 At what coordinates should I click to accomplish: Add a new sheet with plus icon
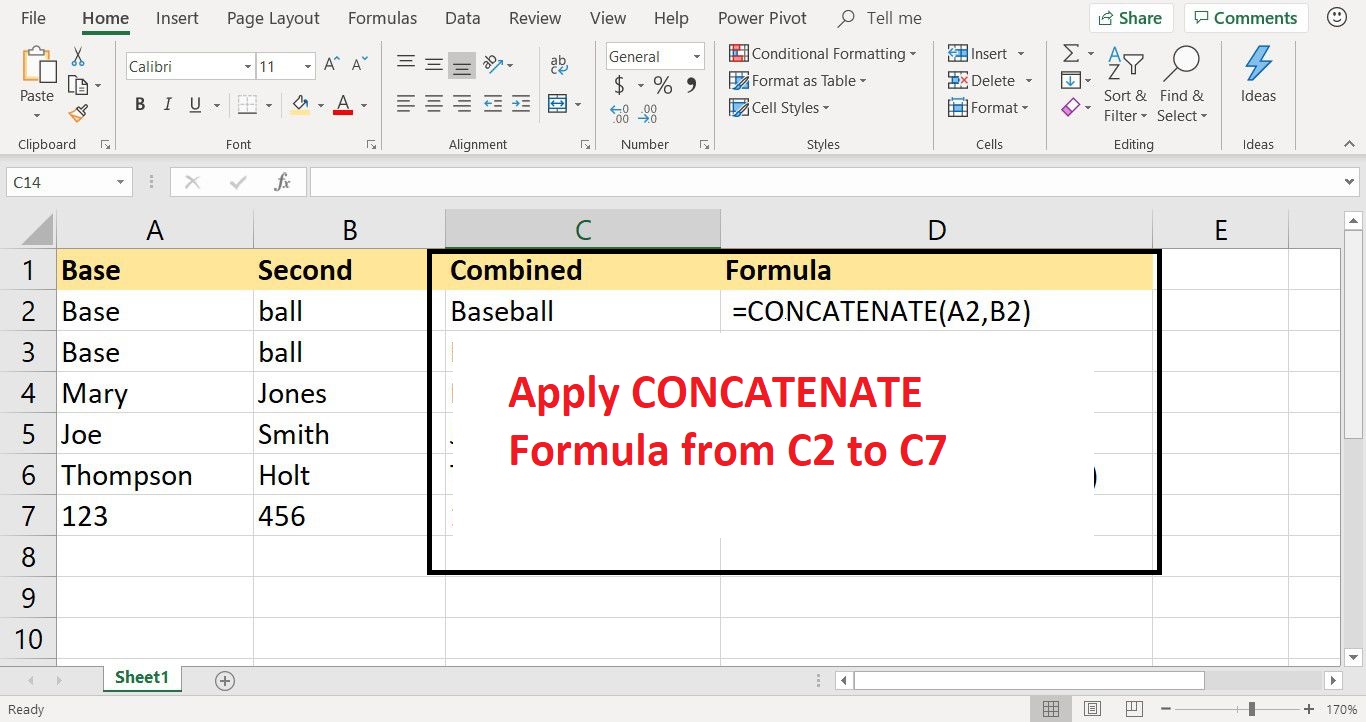(x=225, y=681)
